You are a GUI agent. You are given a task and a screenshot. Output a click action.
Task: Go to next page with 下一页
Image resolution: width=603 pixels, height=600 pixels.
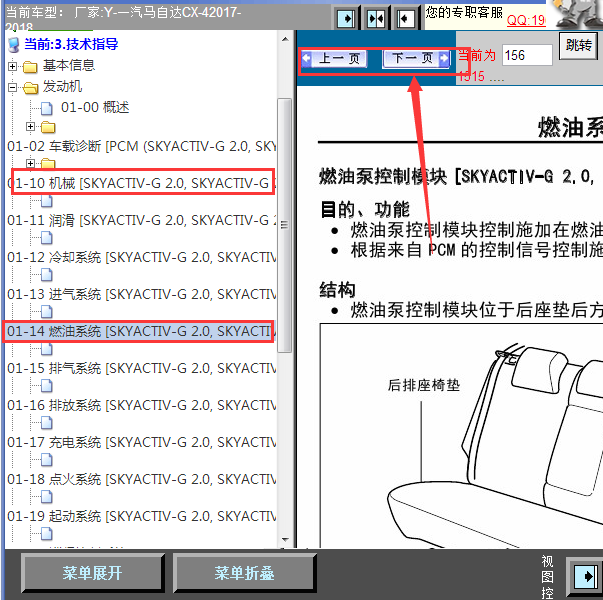(x=416, y=58)
